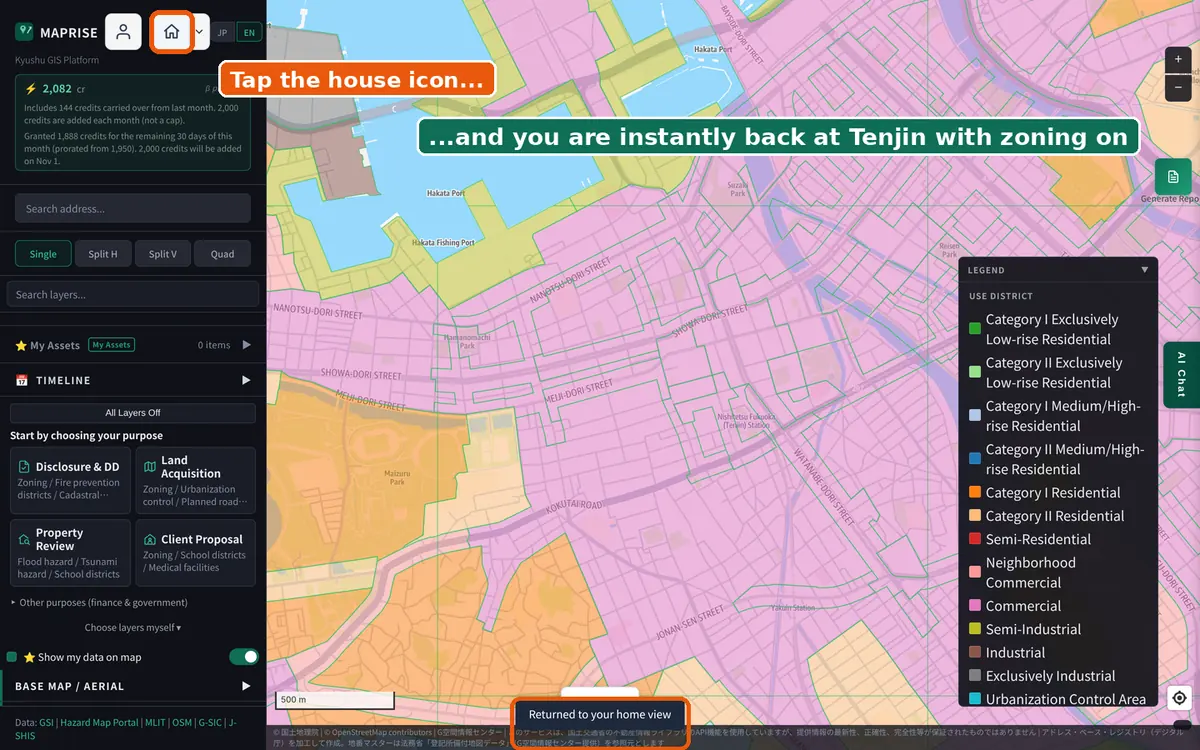Click the My Assets green badge
Viewport: 1200px width, 750px height.
[111, 345]
